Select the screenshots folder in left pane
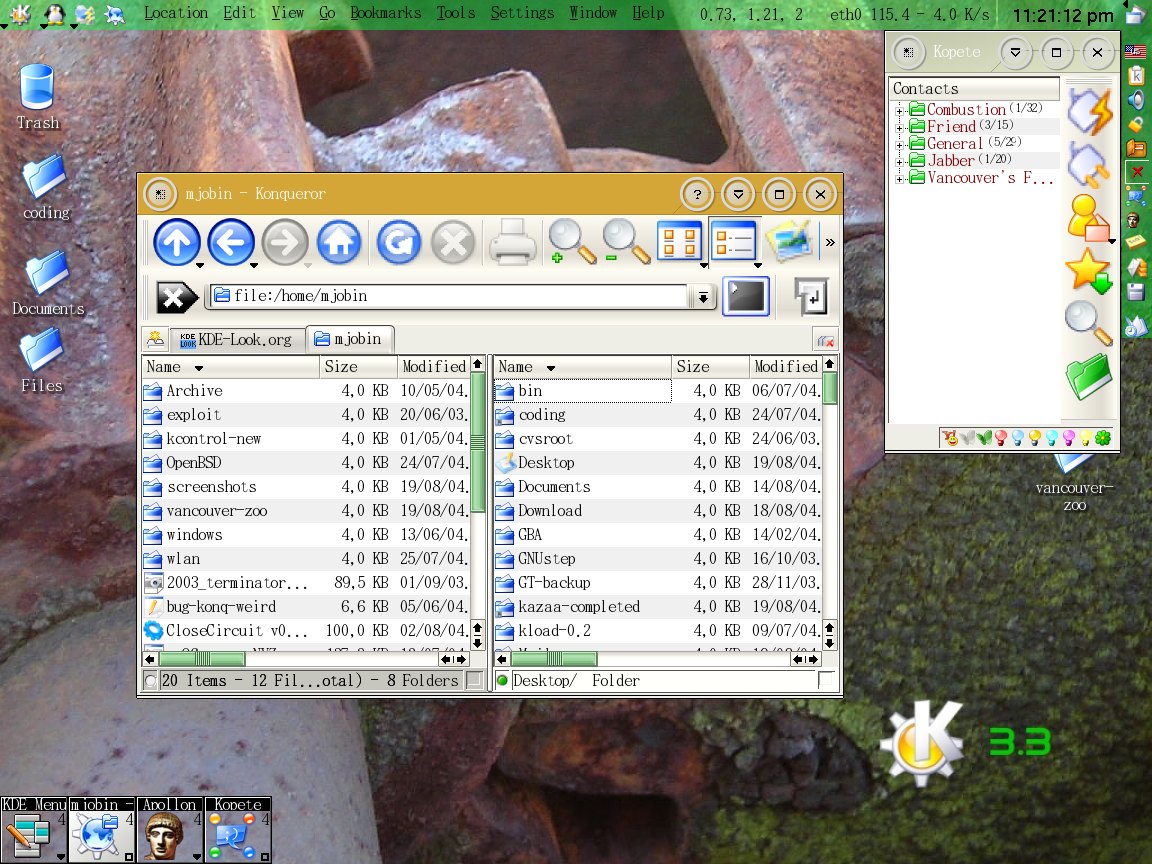The image size is (1152, 864). [212, 487]
